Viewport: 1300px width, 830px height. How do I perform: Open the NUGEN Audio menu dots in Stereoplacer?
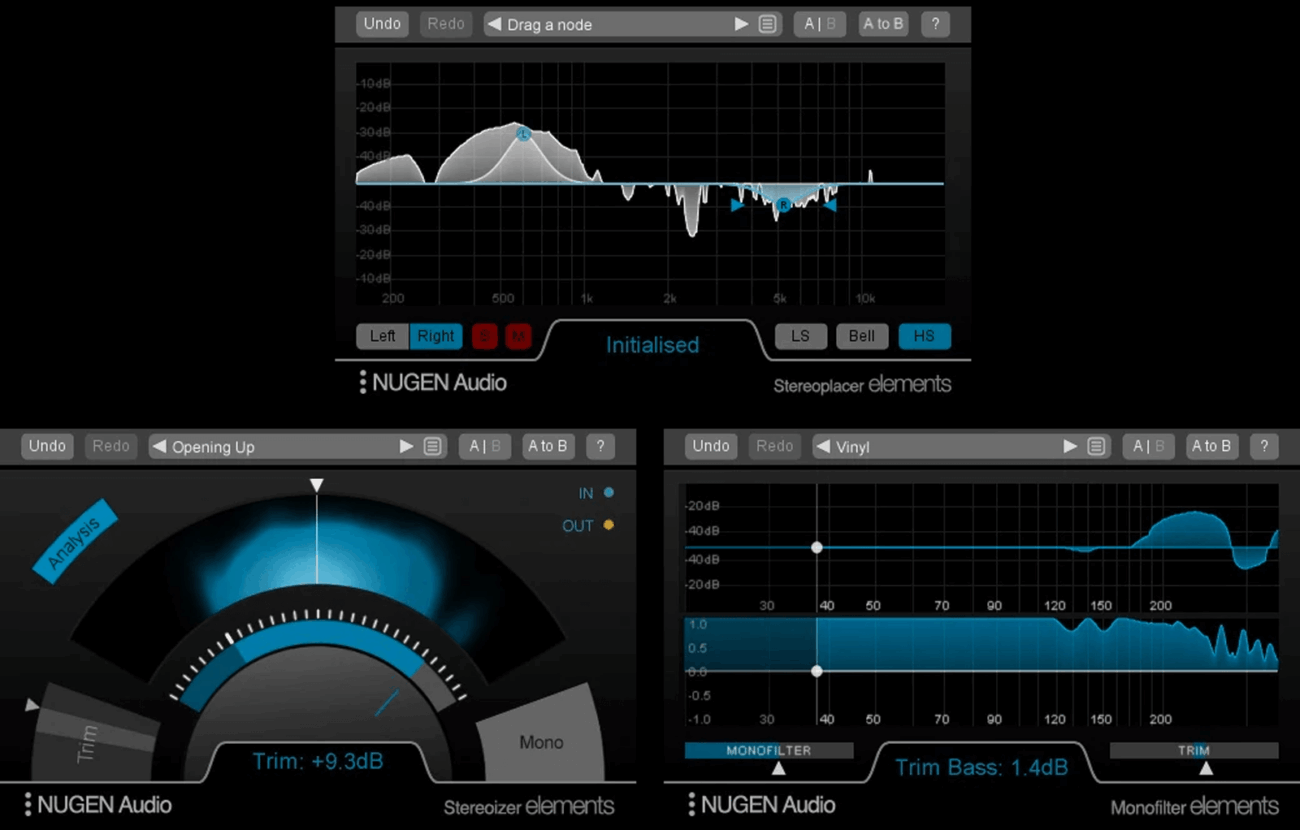click(363, 382)
